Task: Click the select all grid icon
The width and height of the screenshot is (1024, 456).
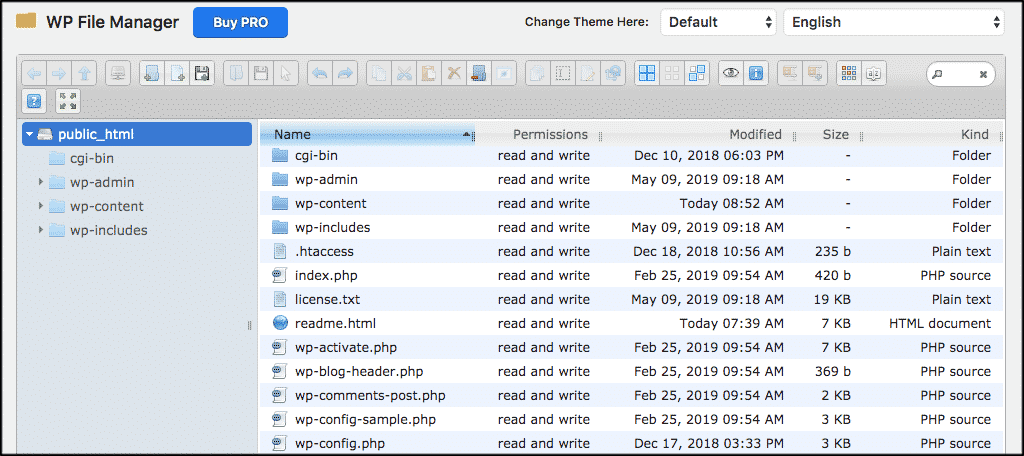Action: tap(647, 73)
